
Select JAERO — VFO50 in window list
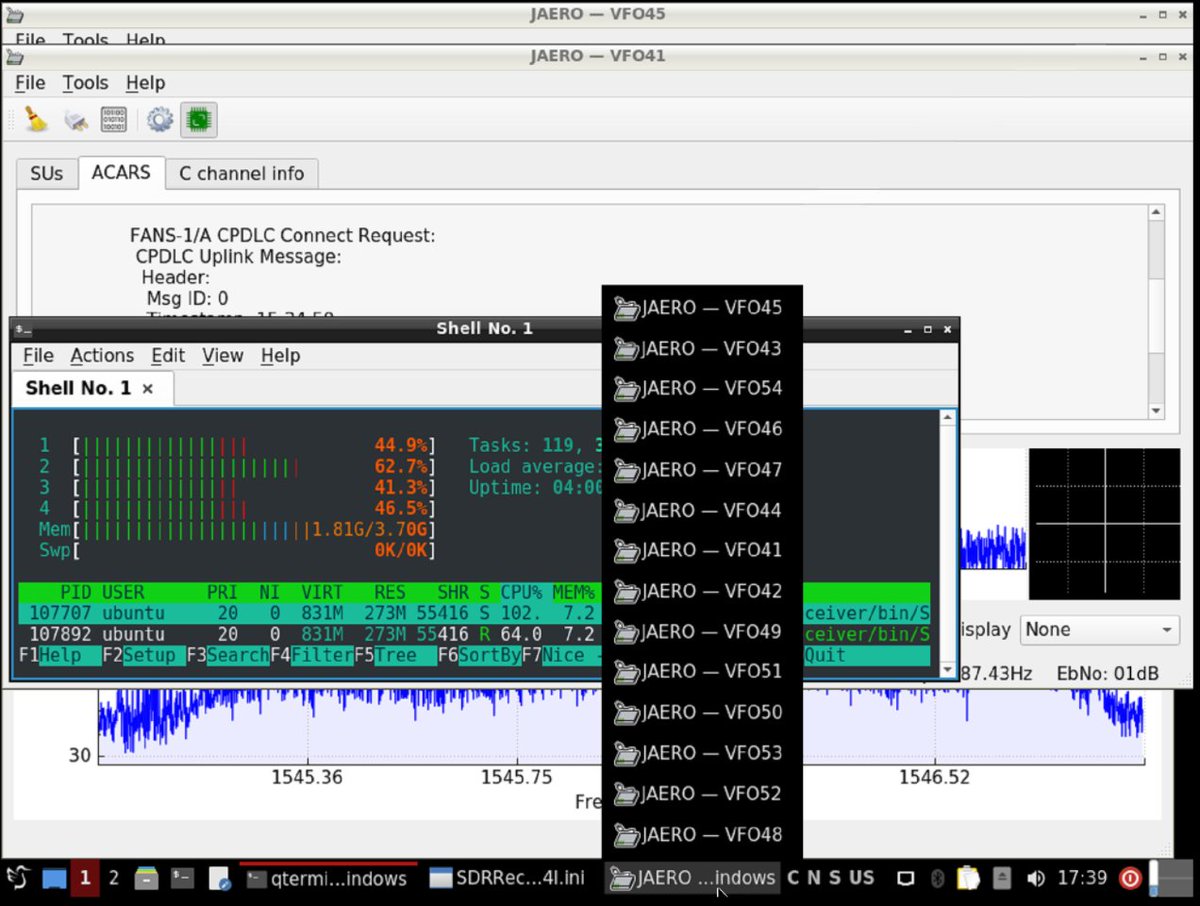(702, 712)
